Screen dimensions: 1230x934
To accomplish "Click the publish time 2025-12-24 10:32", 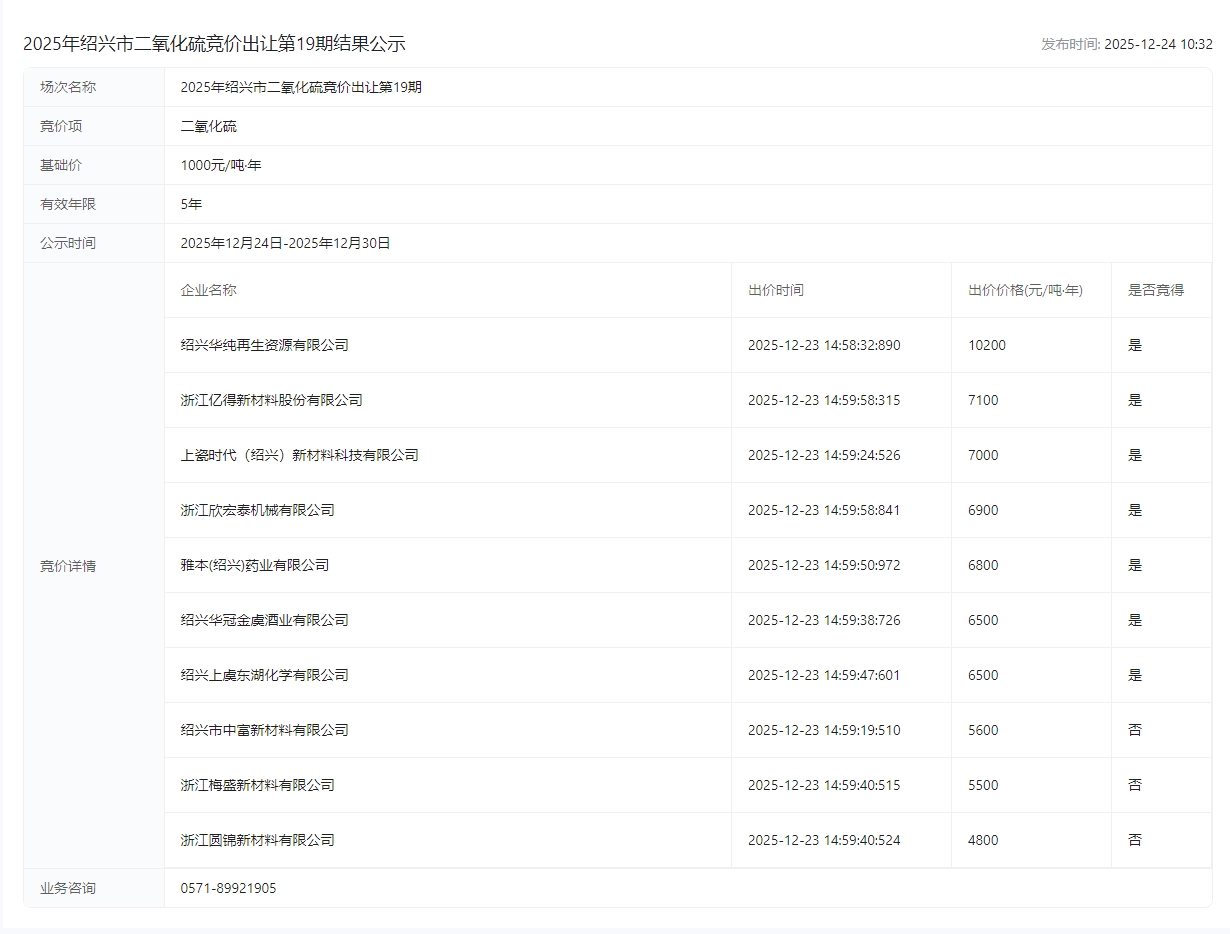I will 1158,44.
